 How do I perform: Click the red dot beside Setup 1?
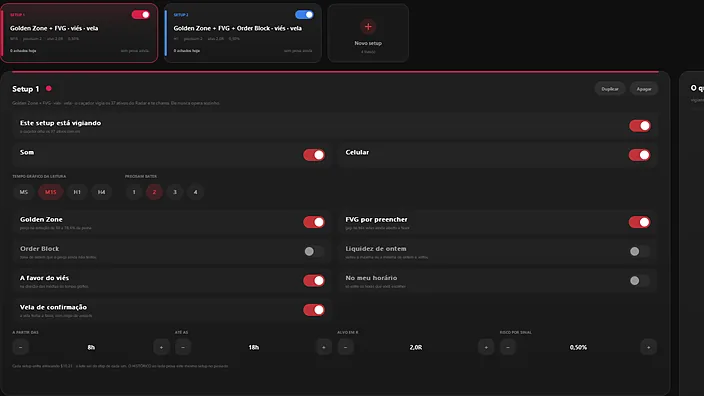[x=49, y=88]
